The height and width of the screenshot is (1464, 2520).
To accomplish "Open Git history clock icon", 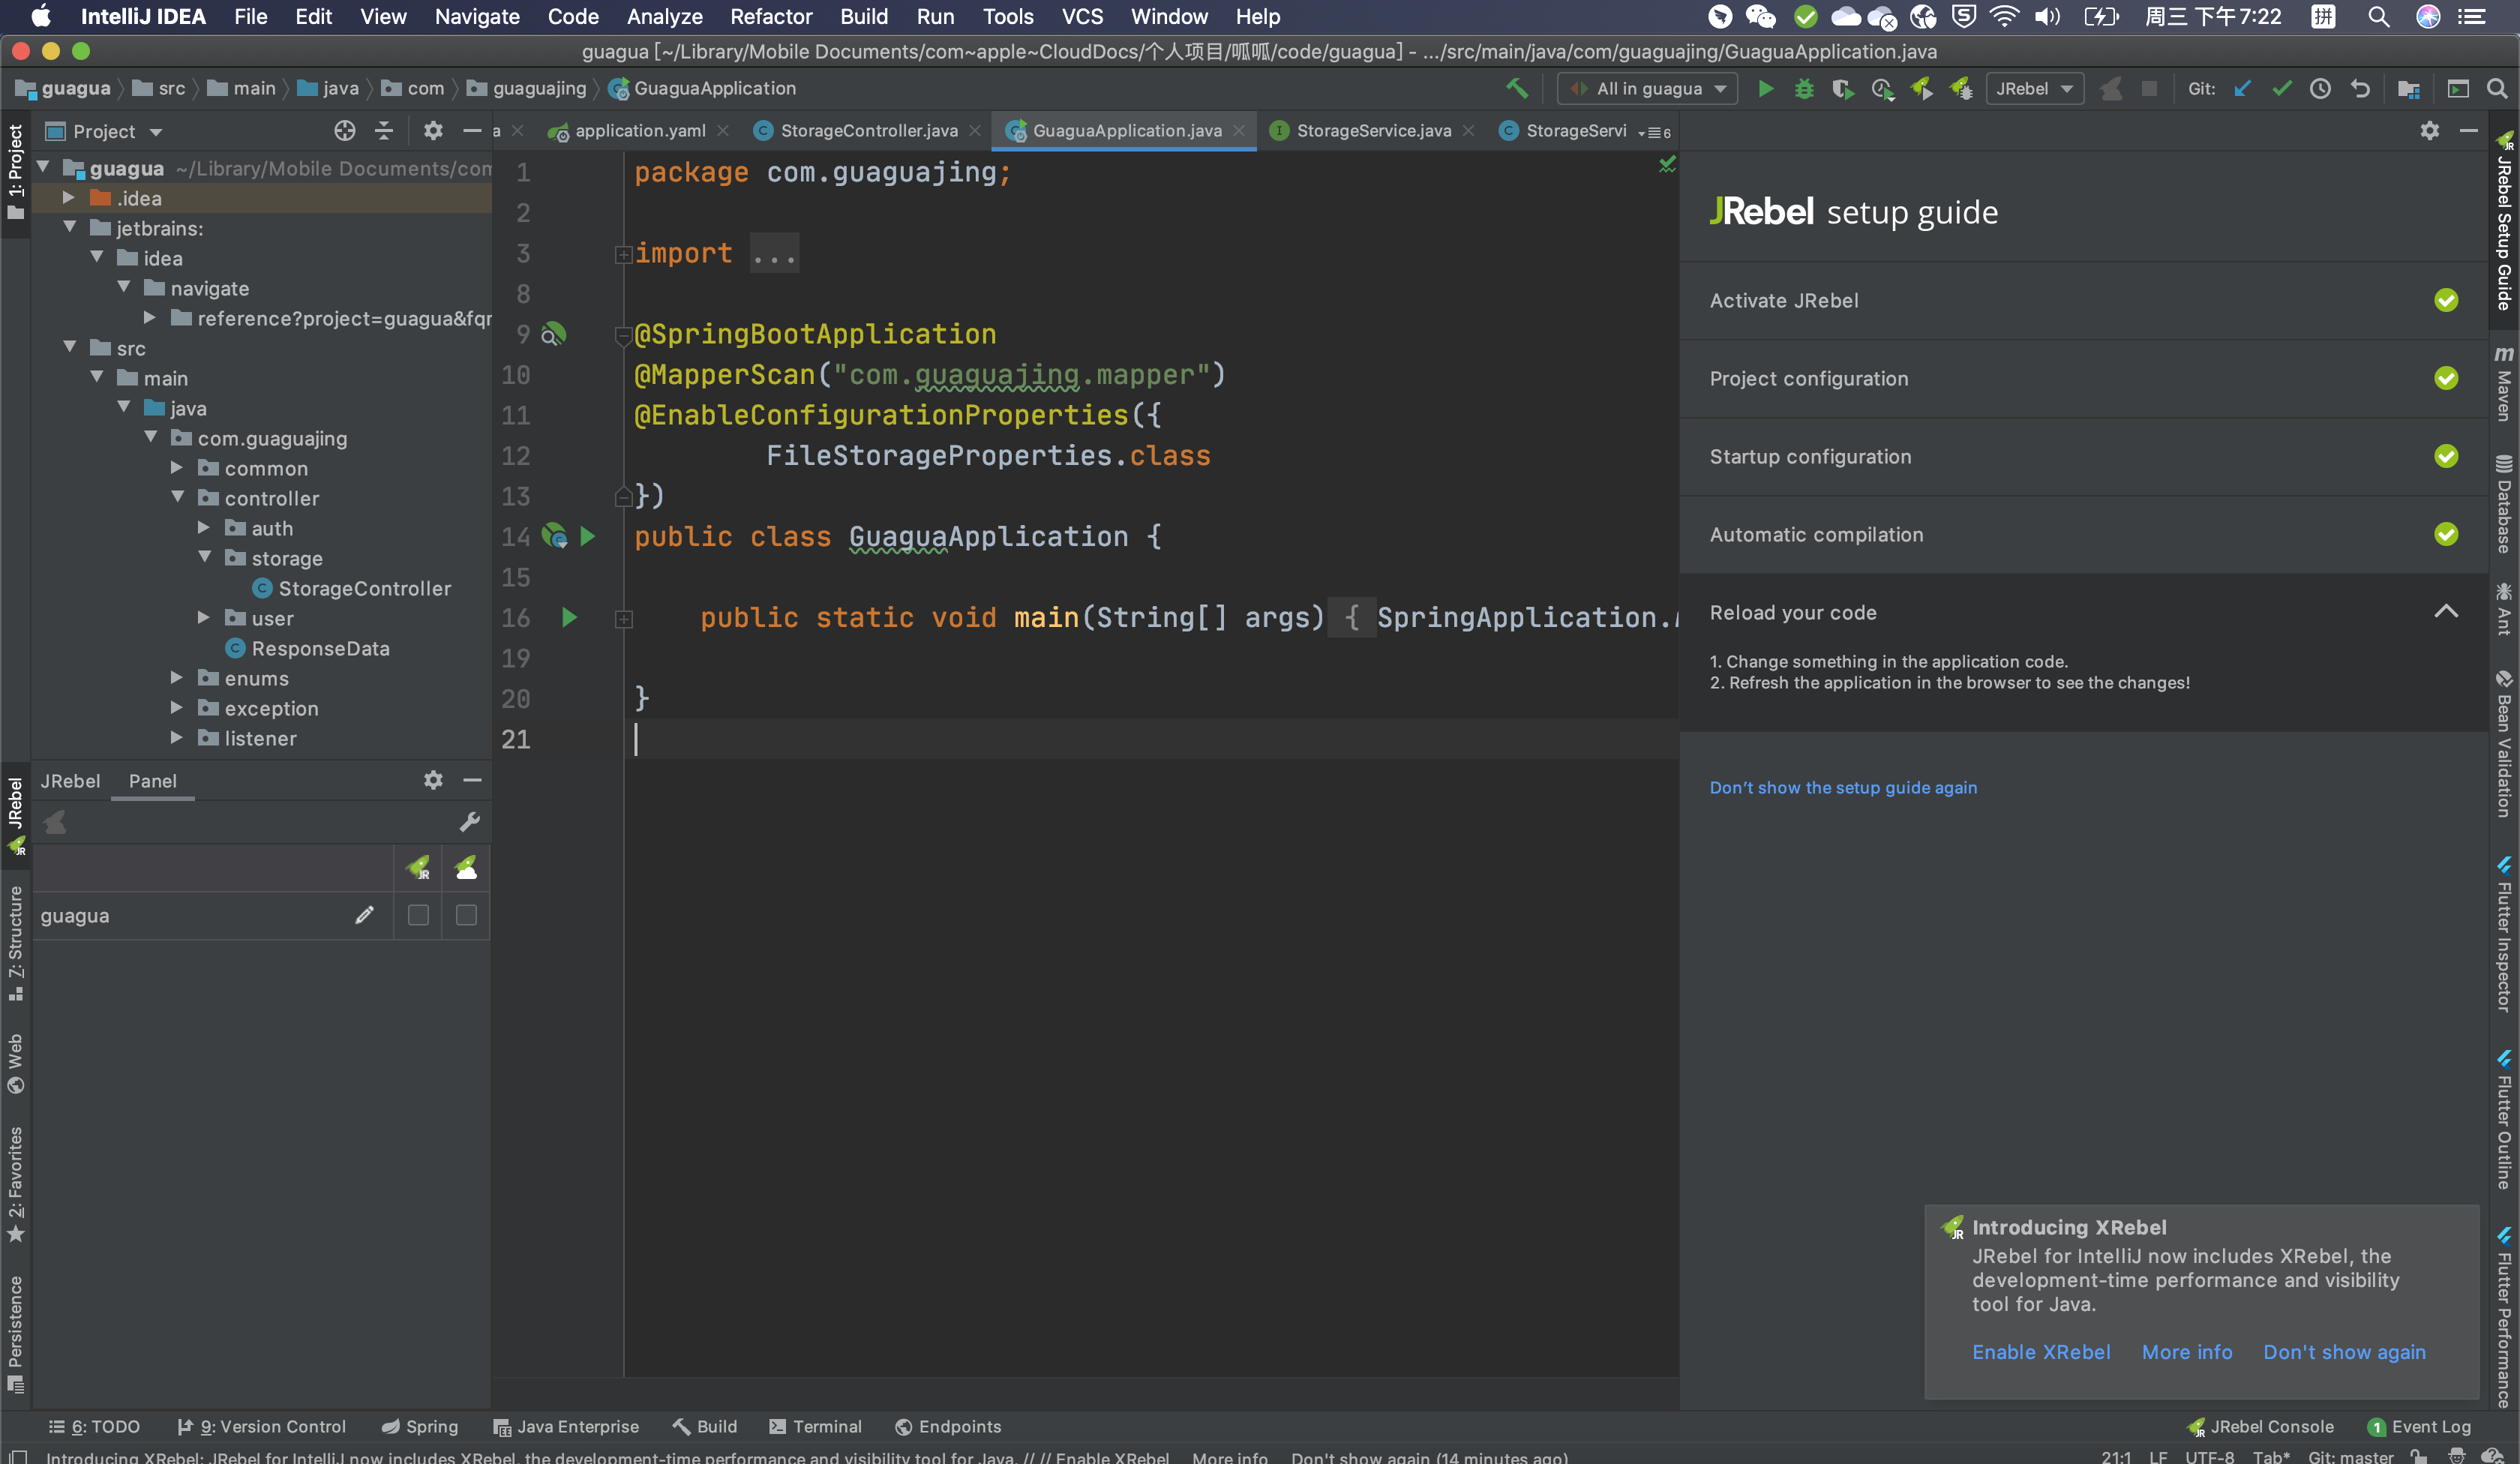I will click(2320, 89).
